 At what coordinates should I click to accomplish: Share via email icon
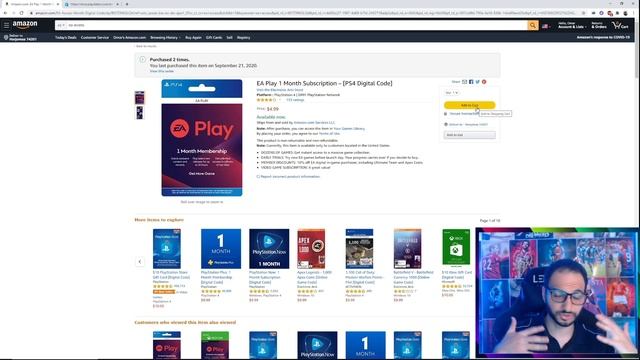click(x=464, y=82)
